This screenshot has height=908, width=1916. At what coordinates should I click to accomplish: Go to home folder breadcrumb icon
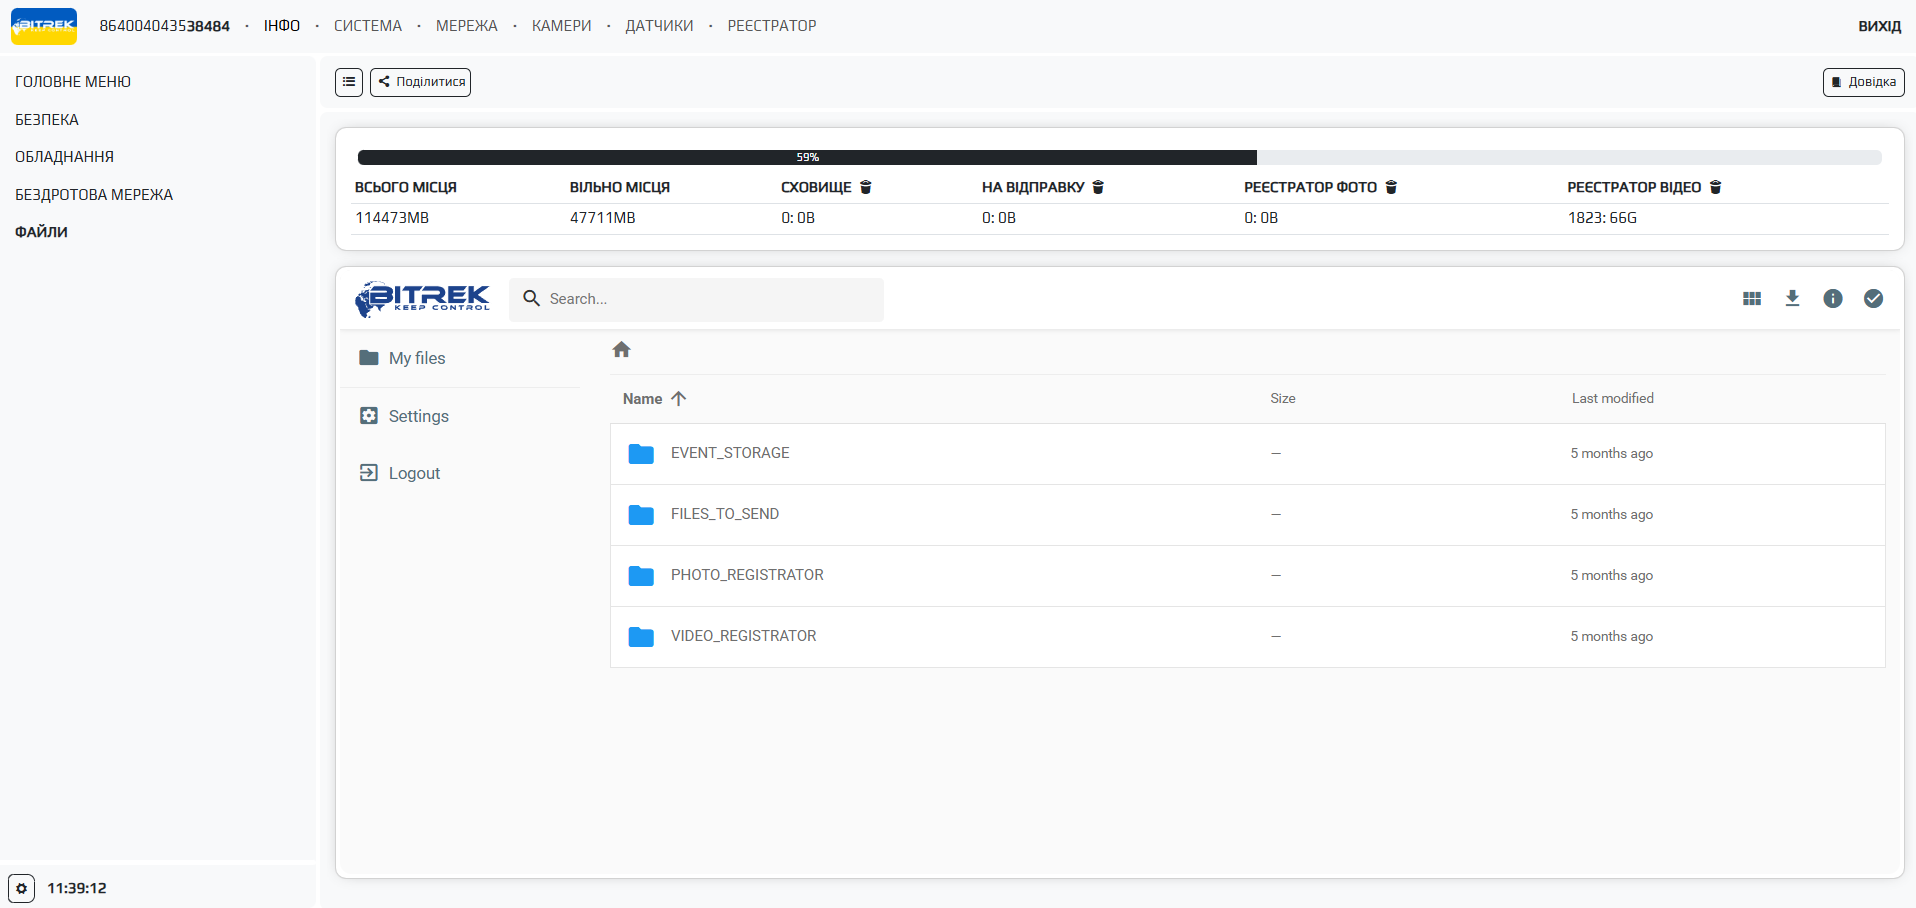pyautogui.click(x=621, y=350)
